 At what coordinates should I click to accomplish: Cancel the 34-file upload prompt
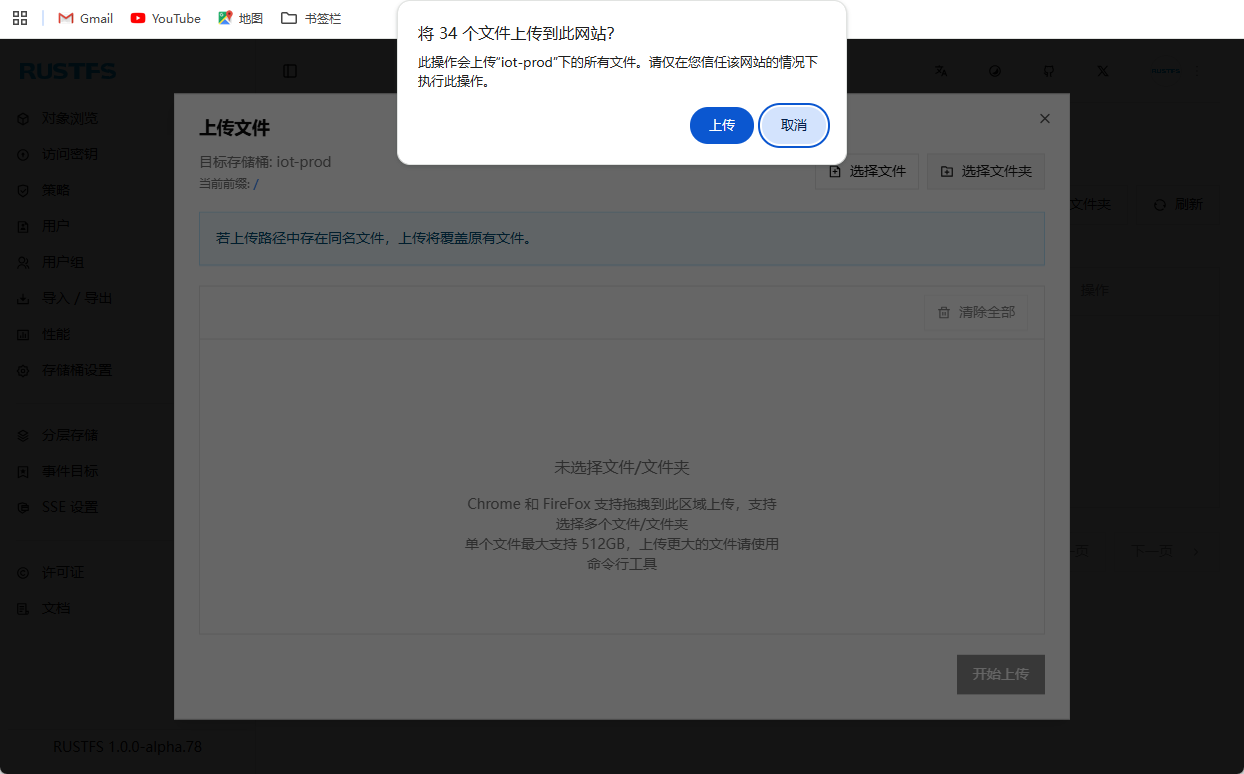click(794, 125)
